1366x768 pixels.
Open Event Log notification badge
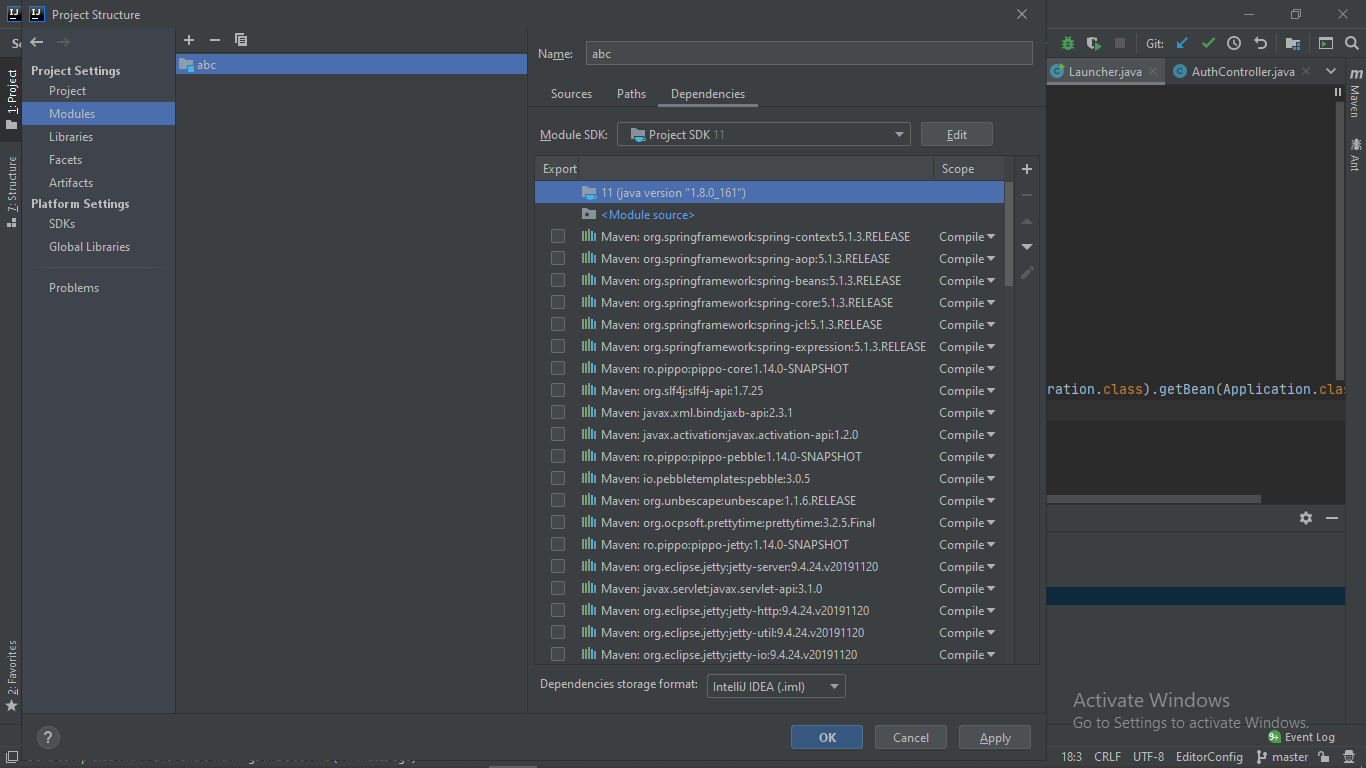pyautogui.click(x=1301, y=737)
